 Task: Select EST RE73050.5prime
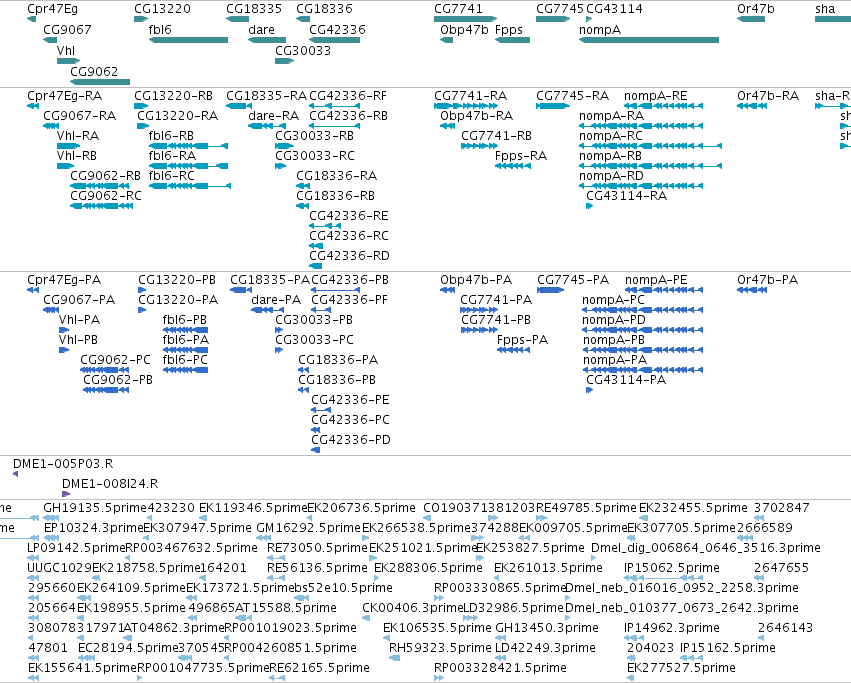(317, 548)
